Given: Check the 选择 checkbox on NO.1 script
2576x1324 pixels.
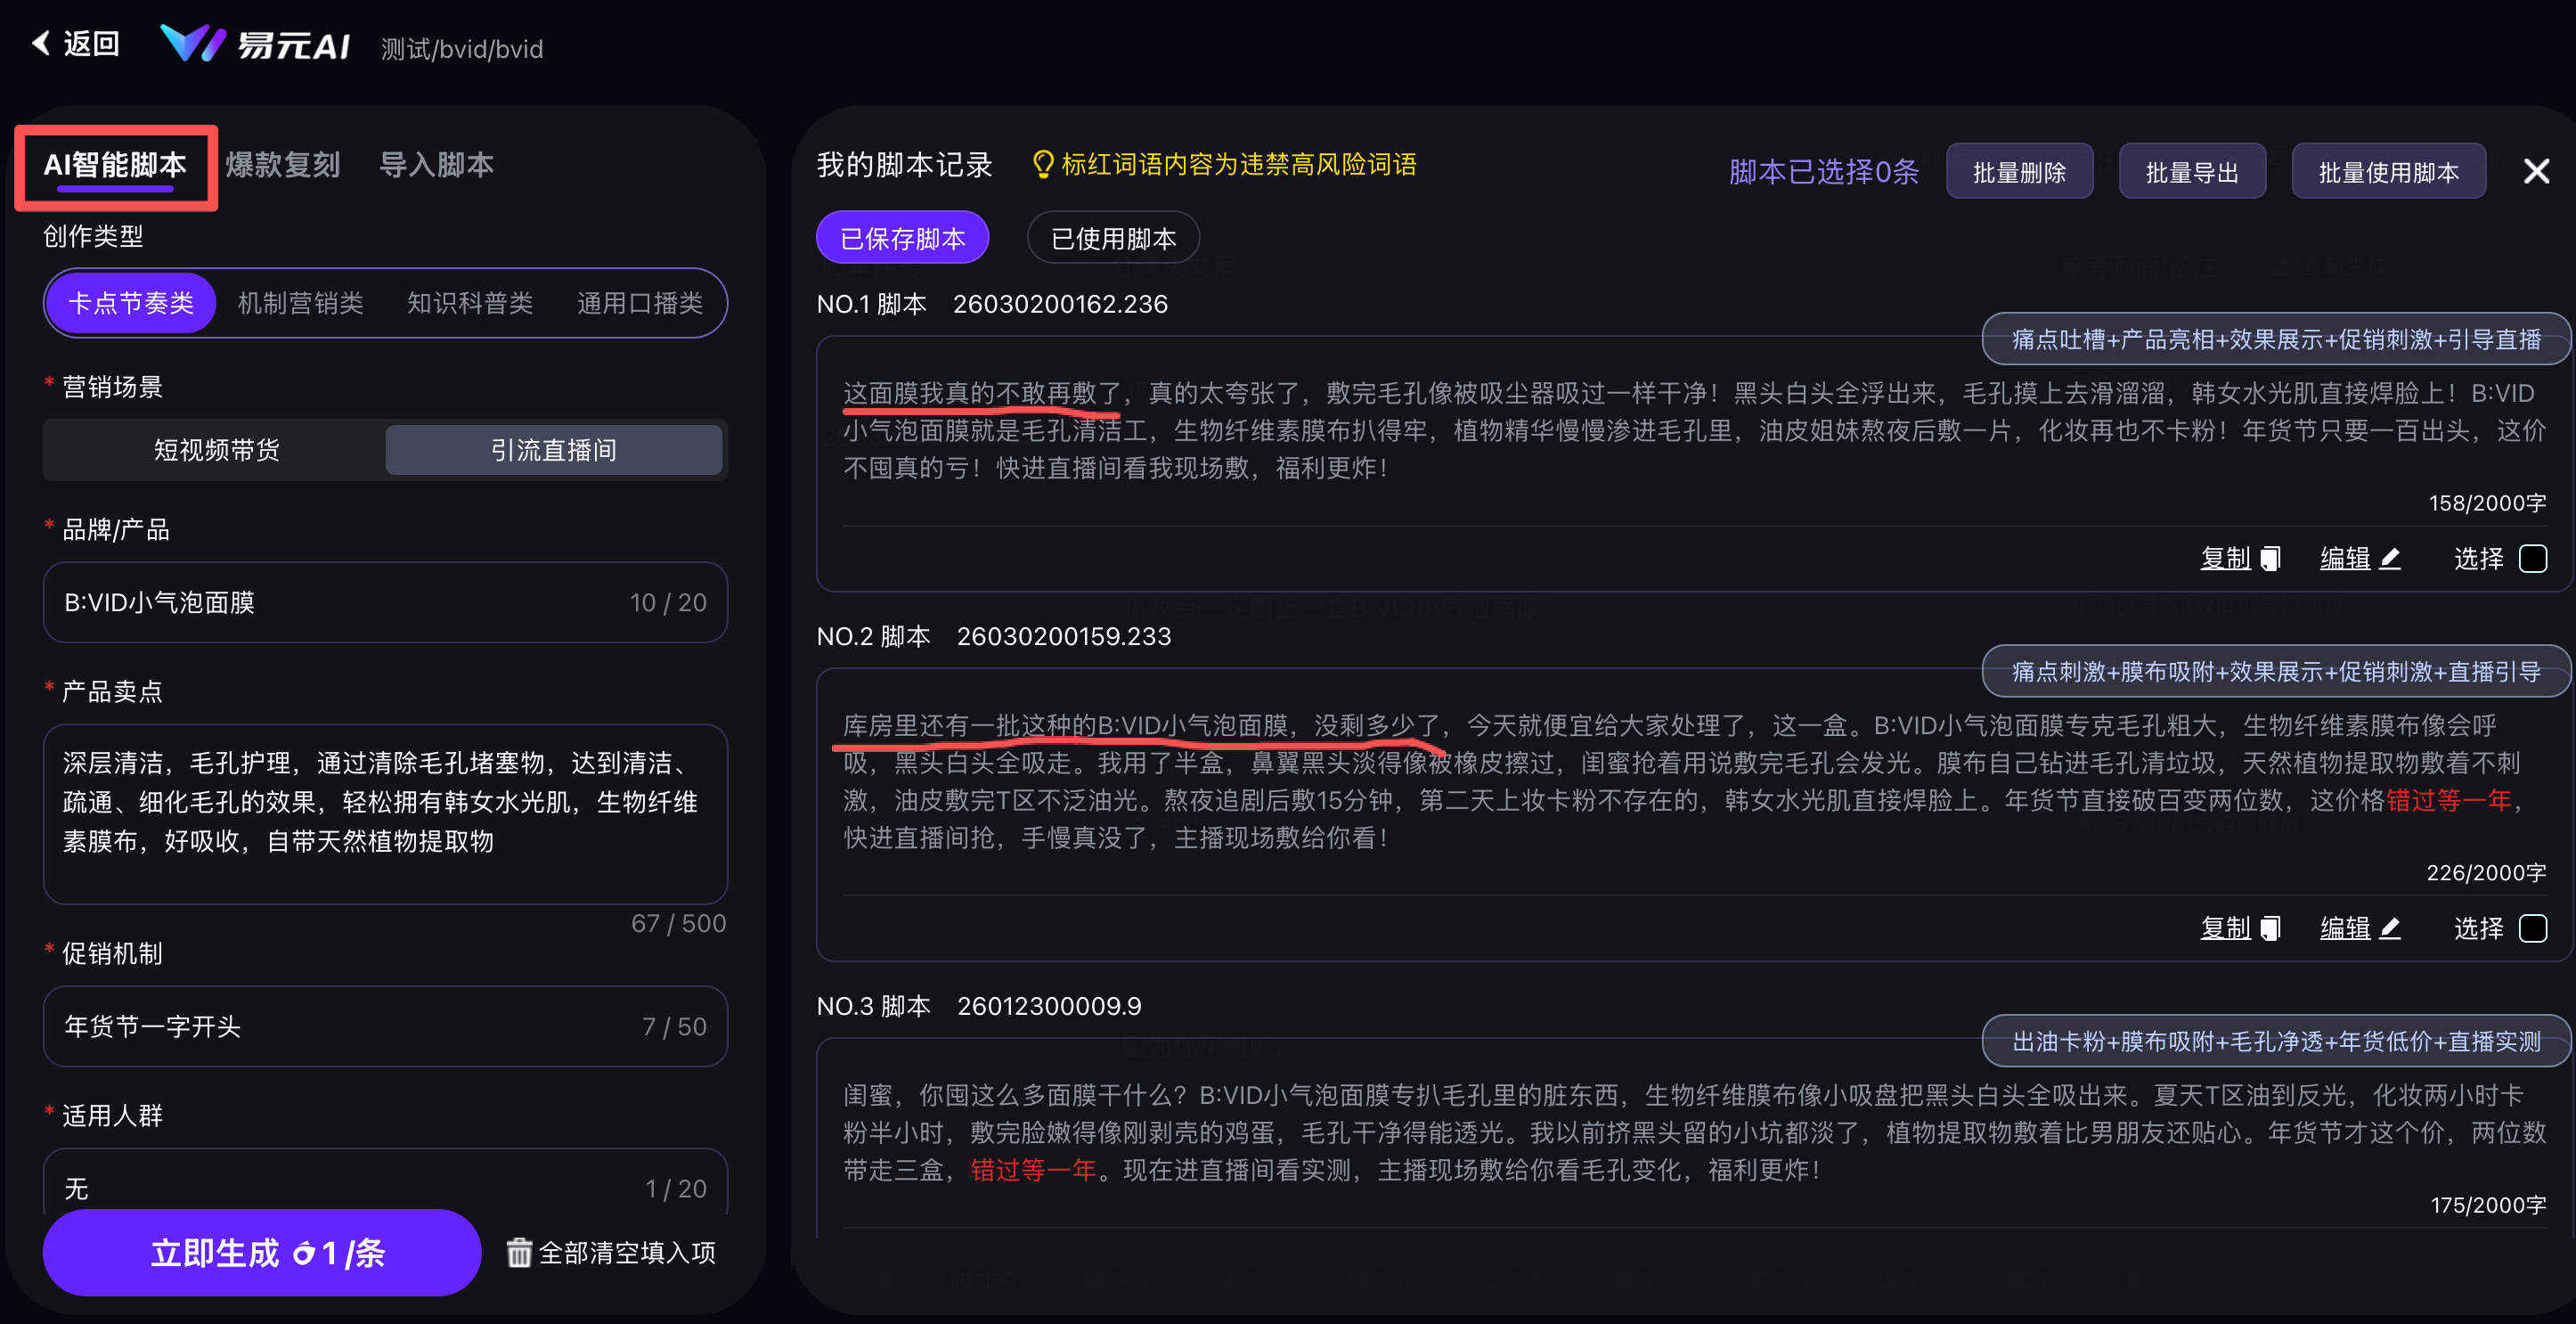Looking at the screenshot, I should pyautogui.click(x=2533, y=559).
